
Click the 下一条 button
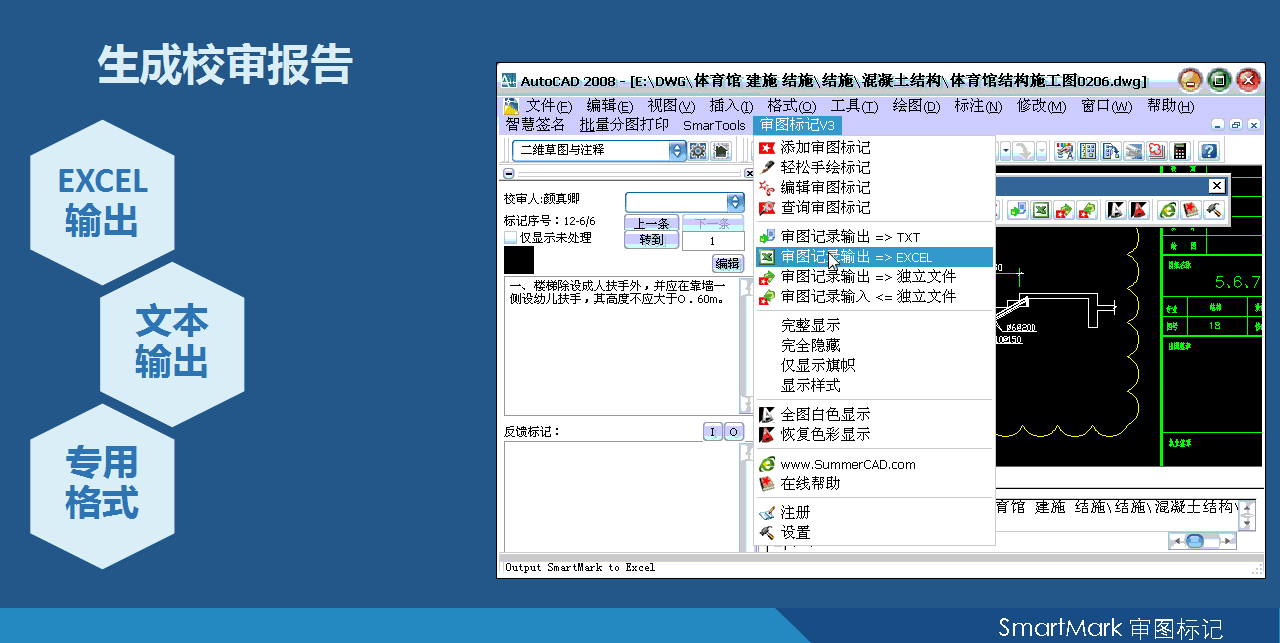[713, 223]
